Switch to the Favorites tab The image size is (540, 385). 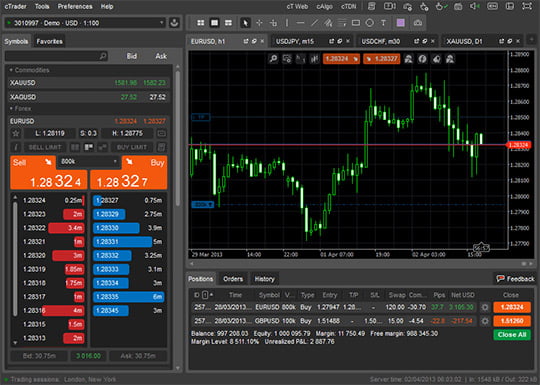pos(50,41)
